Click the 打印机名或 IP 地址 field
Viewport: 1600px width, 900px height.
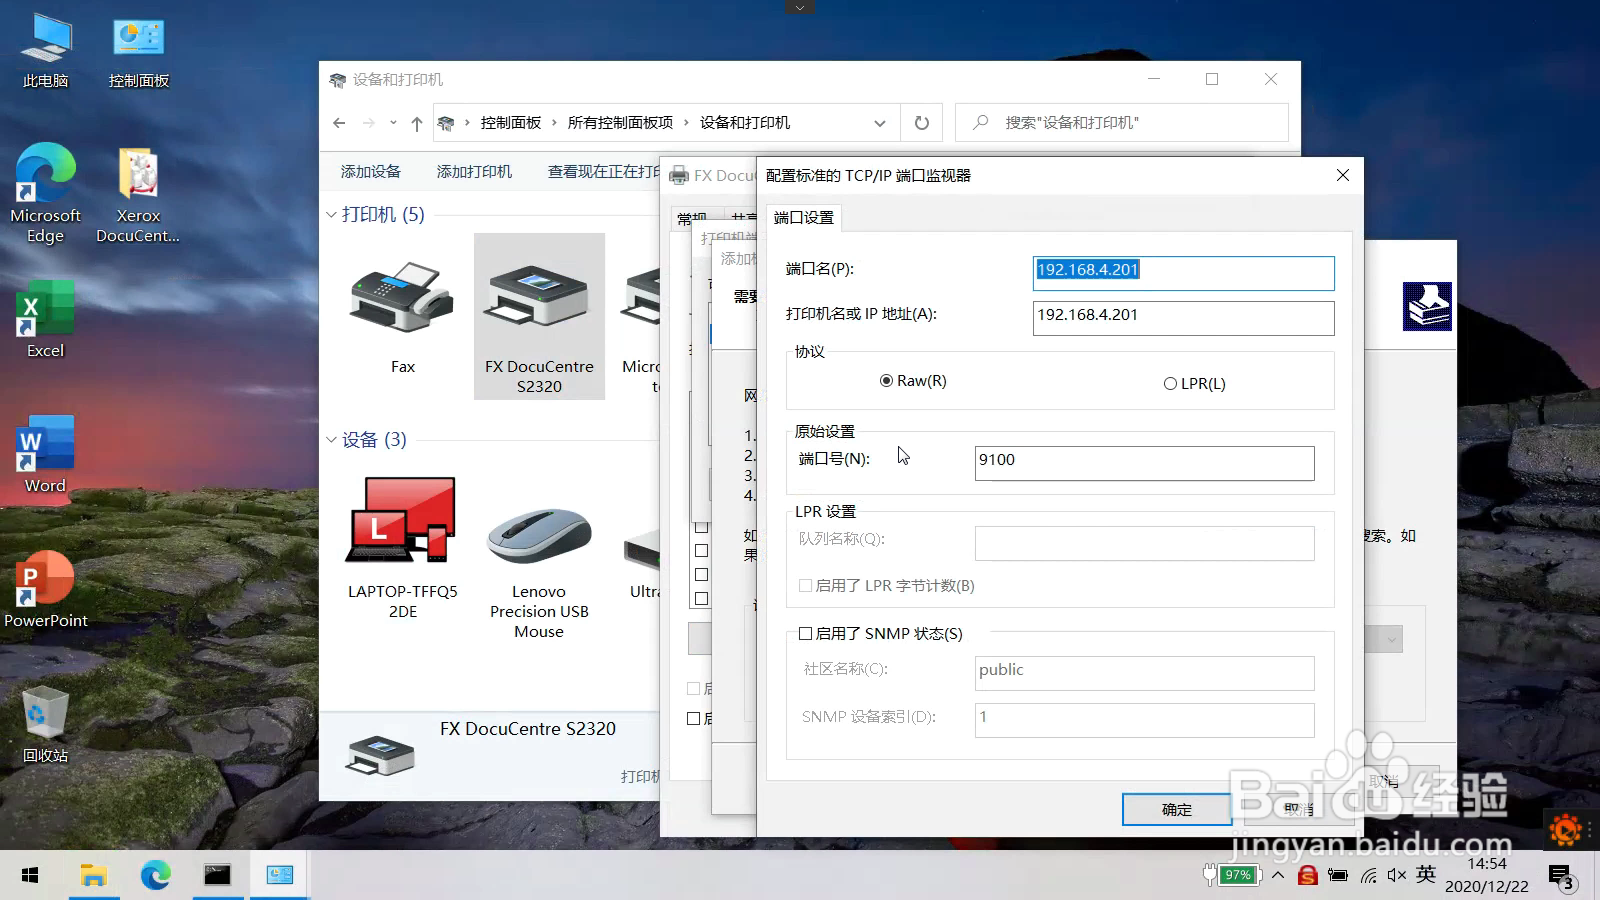1184,318
